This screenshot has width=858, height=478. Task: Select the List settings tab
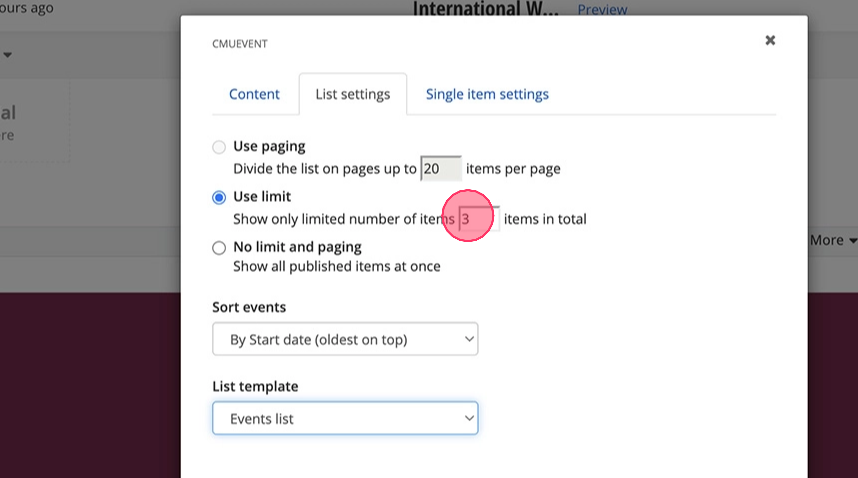coord(352,94)
